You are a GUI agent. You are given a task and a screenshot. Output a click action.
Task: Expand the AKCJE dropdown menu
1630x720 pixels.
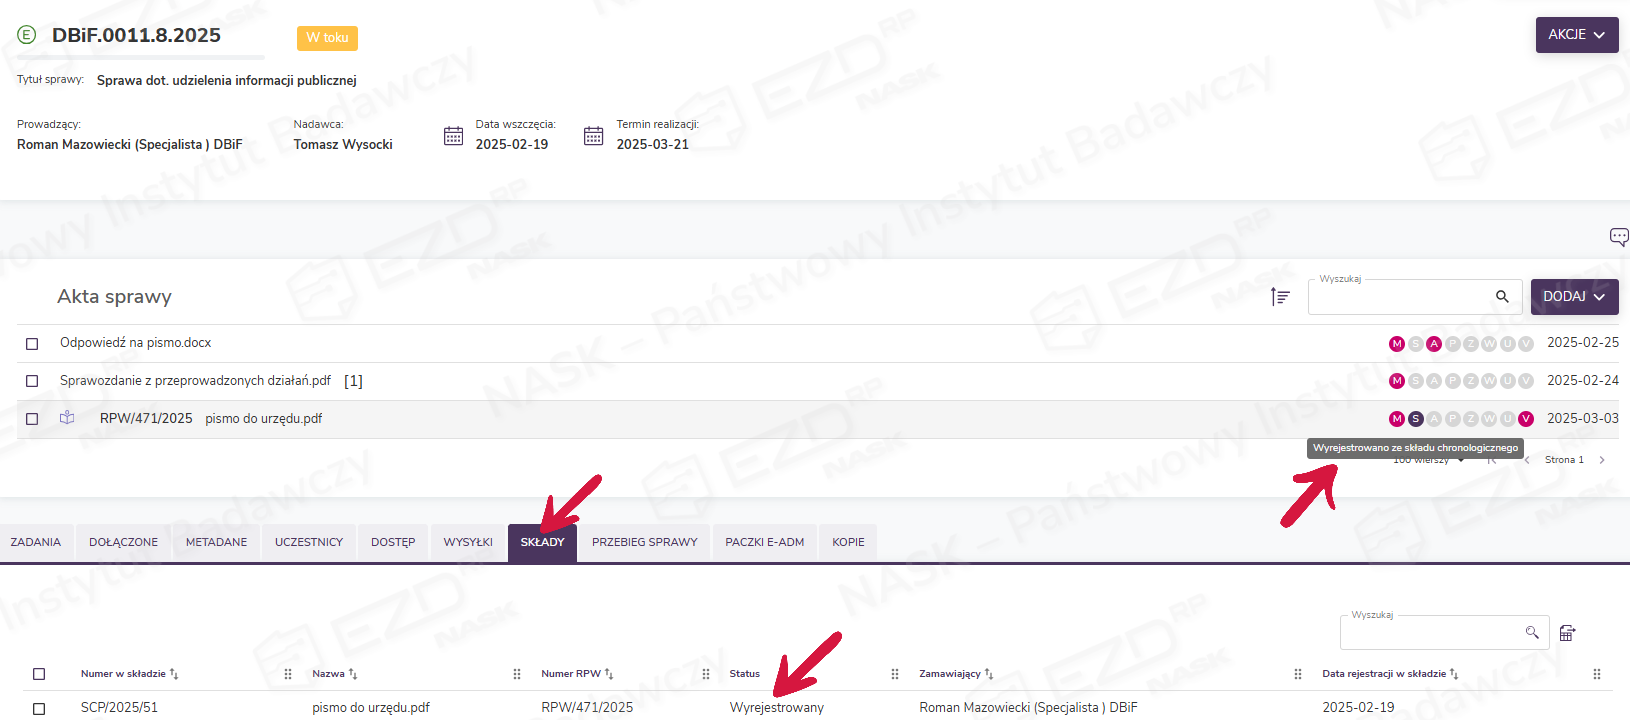click(x=1576, y=35)
